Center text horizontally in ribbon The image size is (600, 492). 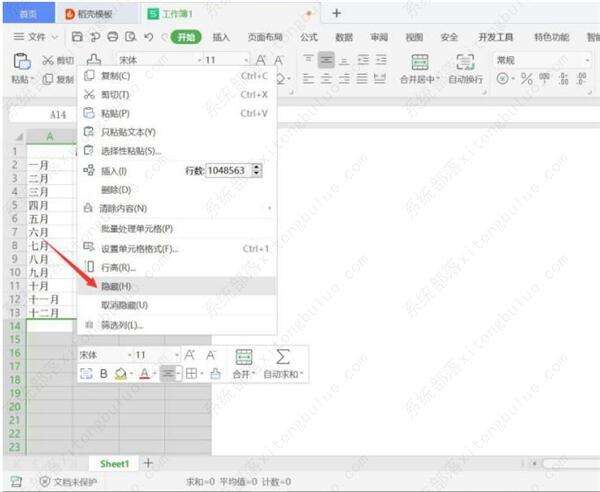[x=326, y=79]
